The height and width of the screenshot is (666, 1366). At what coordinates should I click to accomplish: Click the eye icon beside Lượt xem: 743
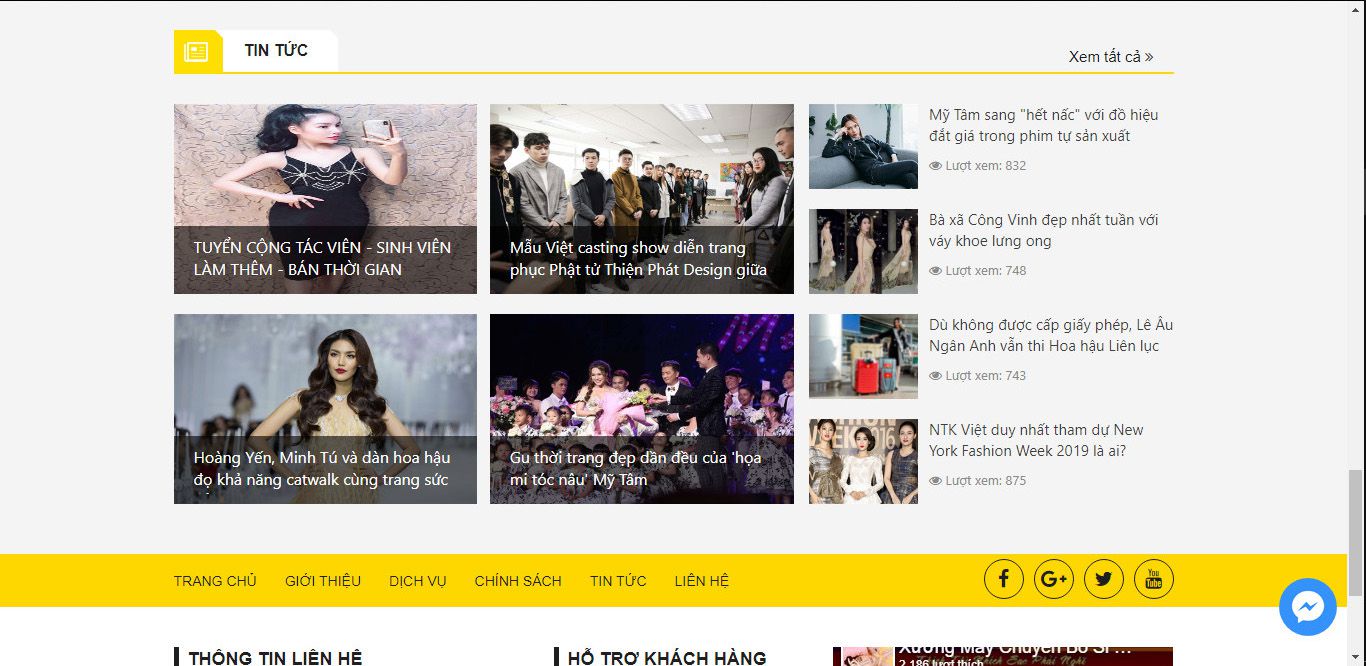click(936, 376)
